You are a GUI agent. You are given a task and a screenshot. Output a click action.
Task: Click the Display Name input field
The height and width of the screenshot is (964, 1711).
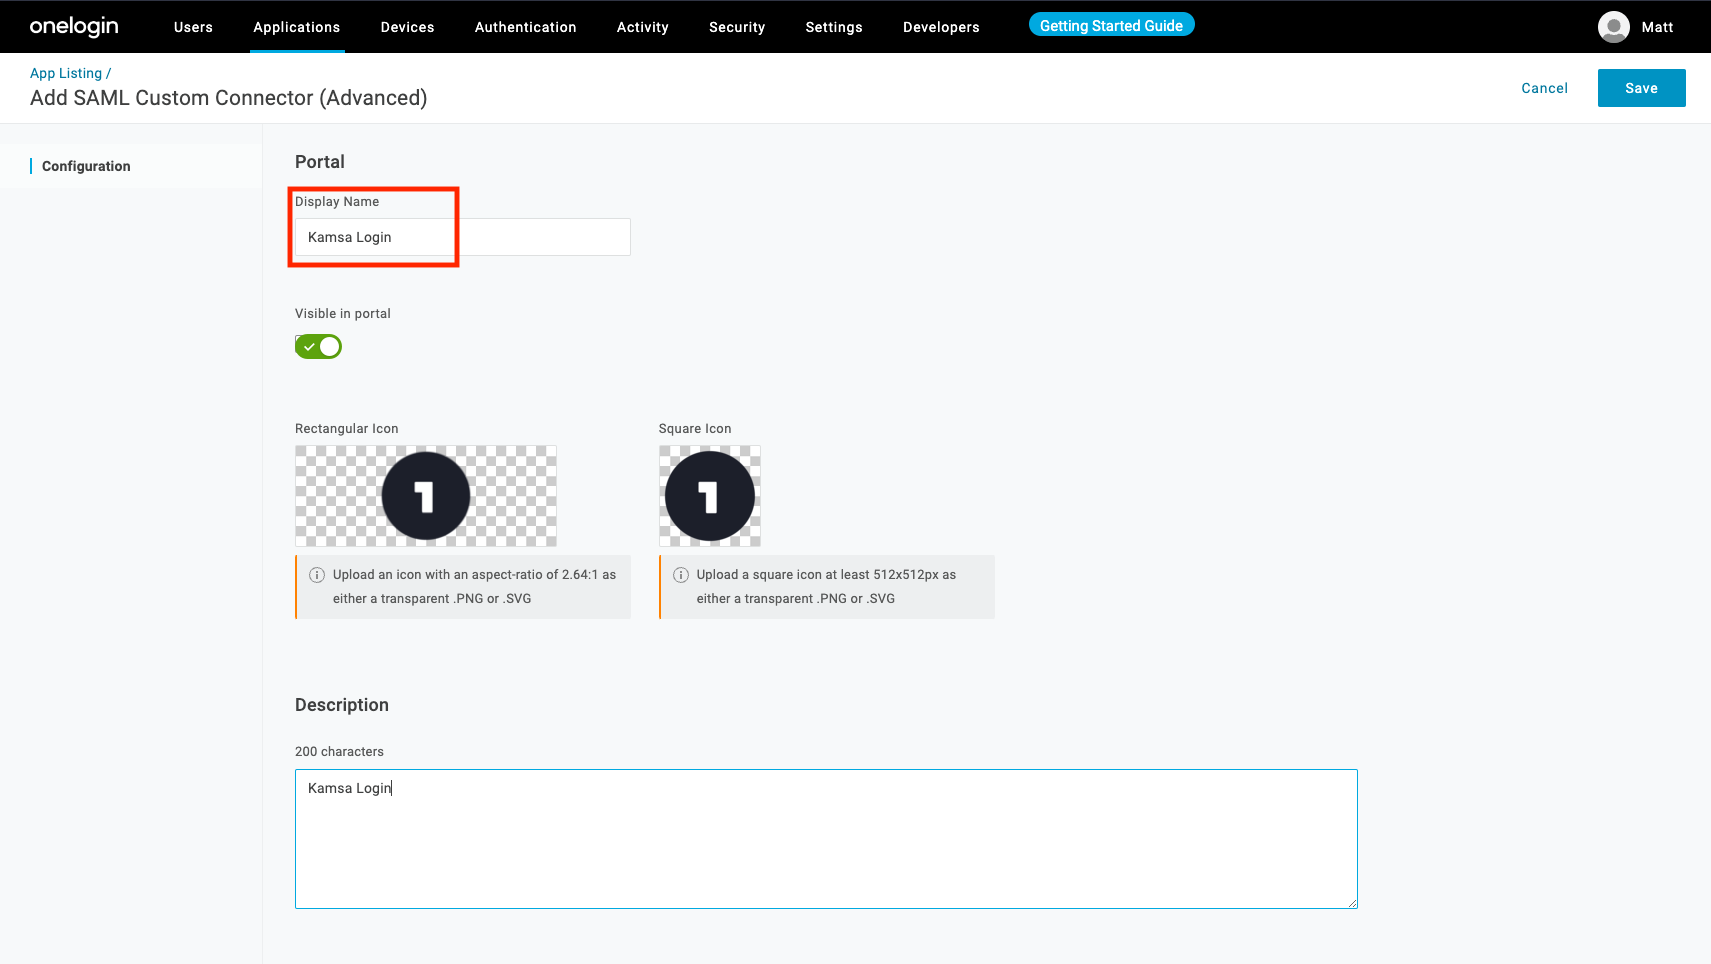463,237
